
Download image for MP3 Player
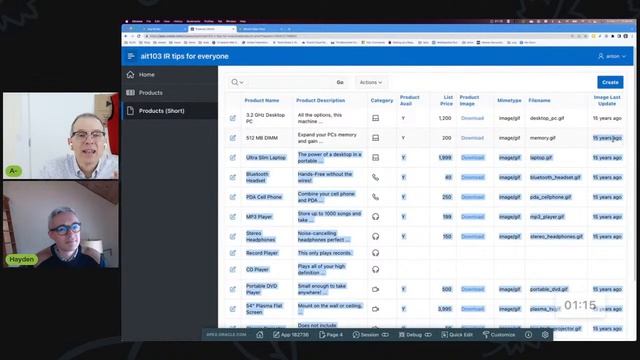click(x=472, y=217)
